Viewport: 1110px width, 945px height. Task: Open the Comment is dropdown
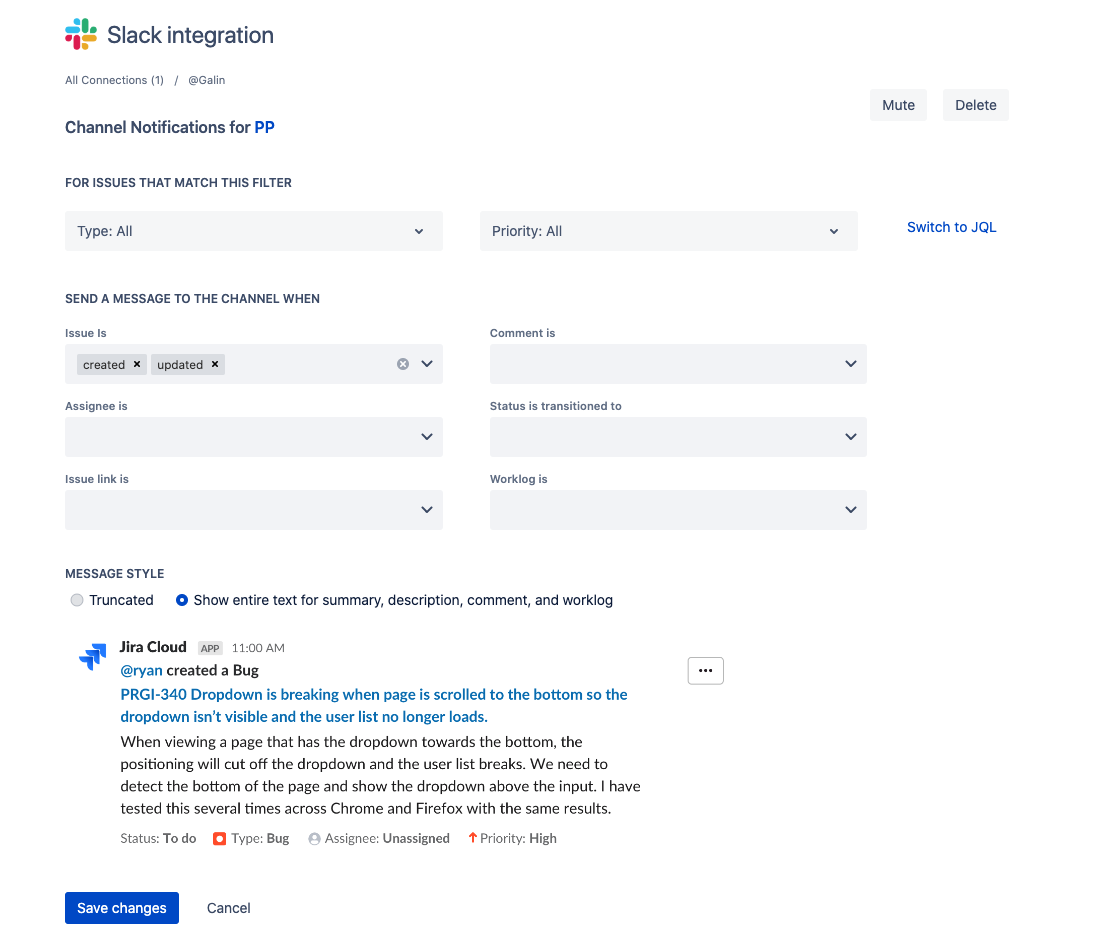click(678, 364)
